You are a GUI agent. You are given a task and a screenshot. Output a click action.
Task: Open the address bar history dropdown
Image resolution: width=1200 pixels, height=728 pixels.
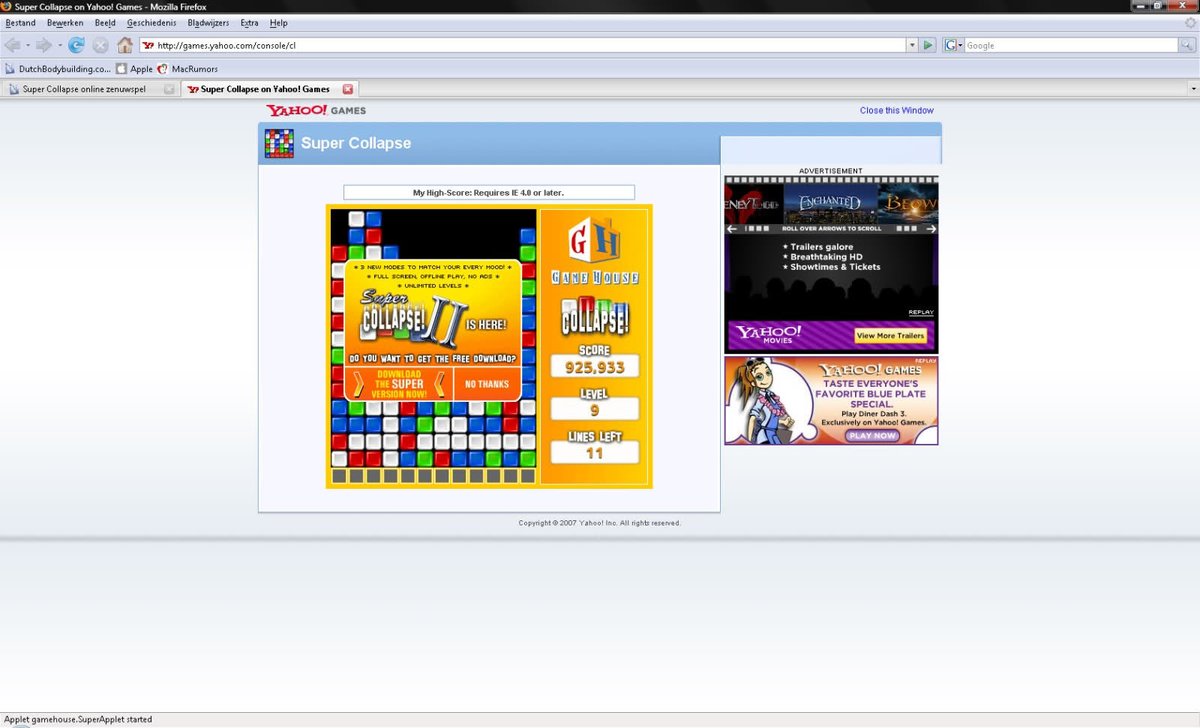[x=911, y=45]
